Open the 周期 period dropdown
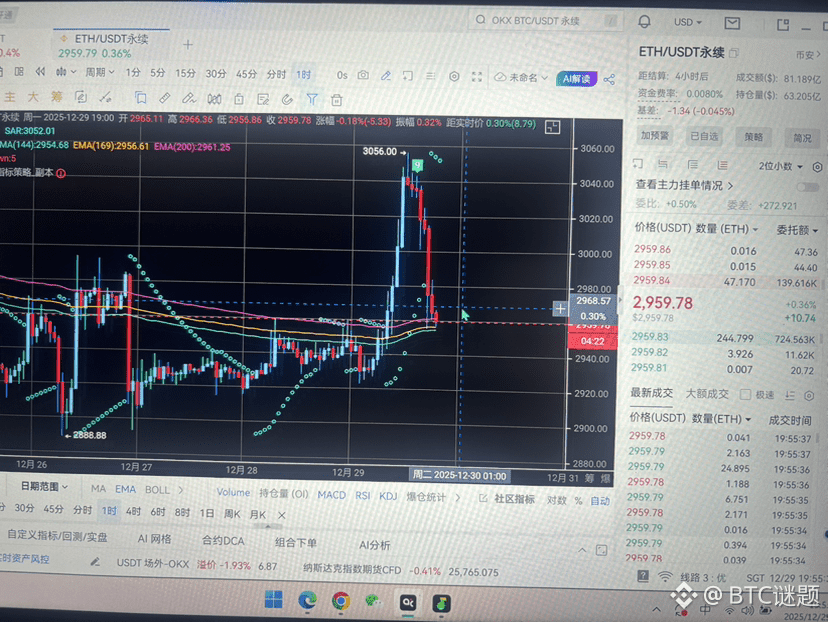The height and width of the screenshot is (622, 828). tap(100, 72)
